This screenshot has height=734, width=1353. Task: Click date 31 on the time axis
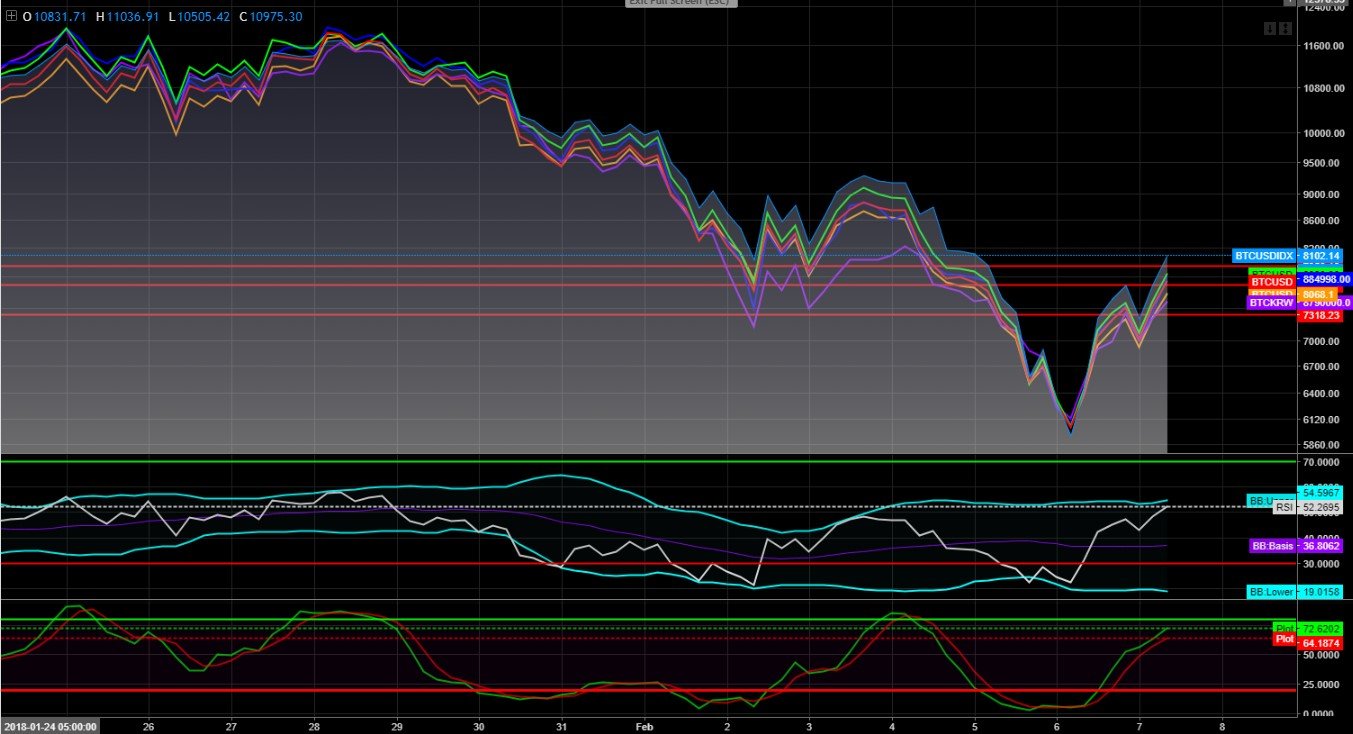[562, 727]
